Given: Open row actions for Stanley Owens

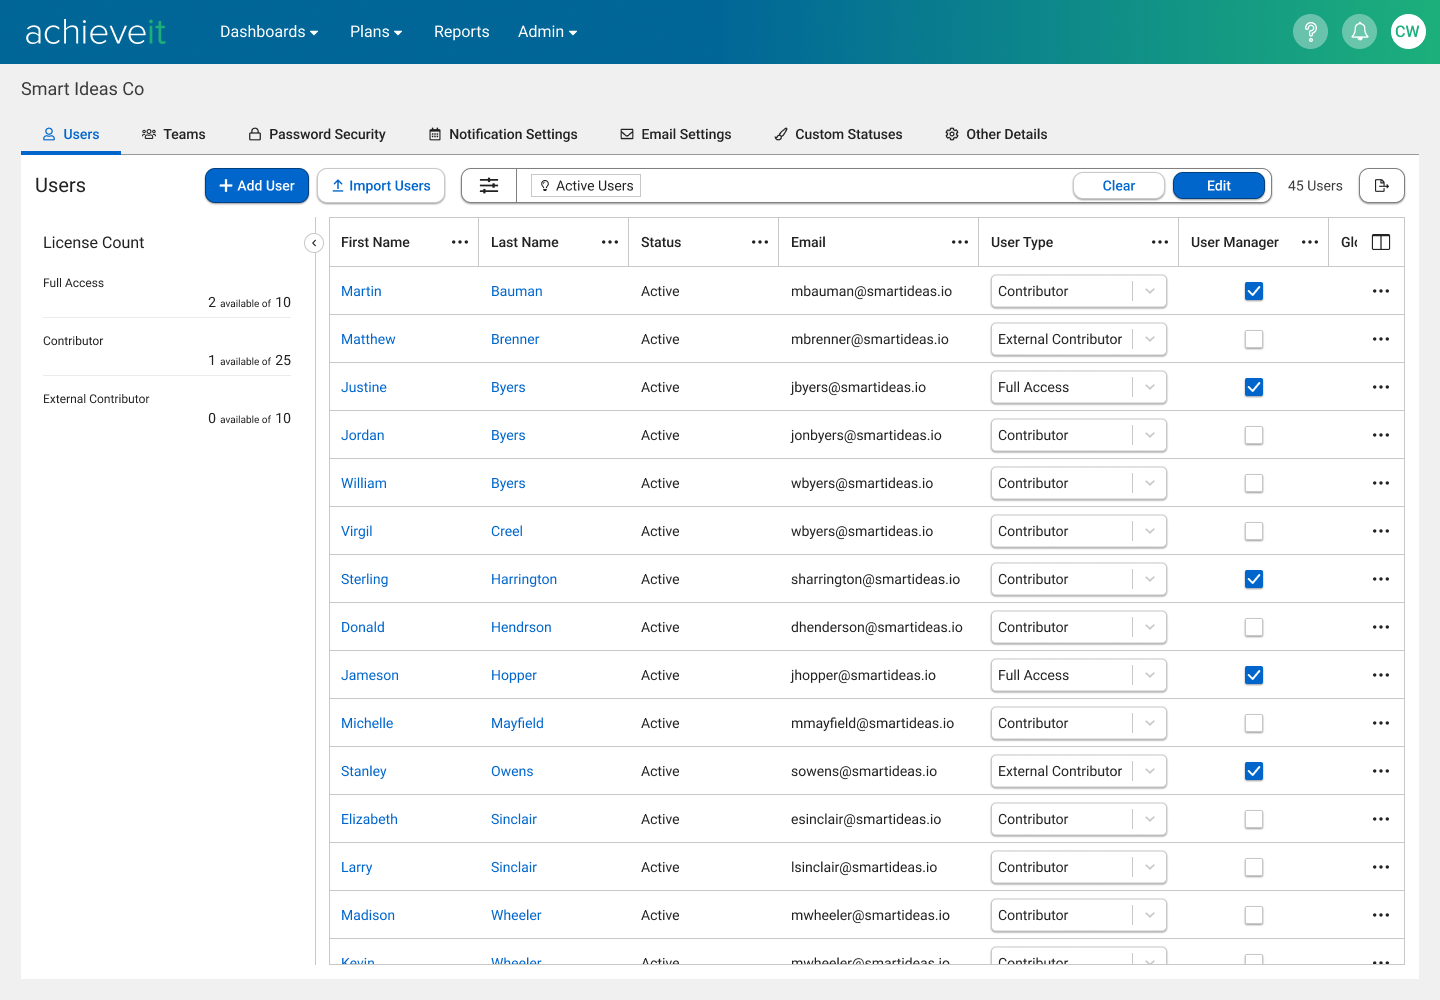Looking at the screenshot, I should [x=1381, y=771].
